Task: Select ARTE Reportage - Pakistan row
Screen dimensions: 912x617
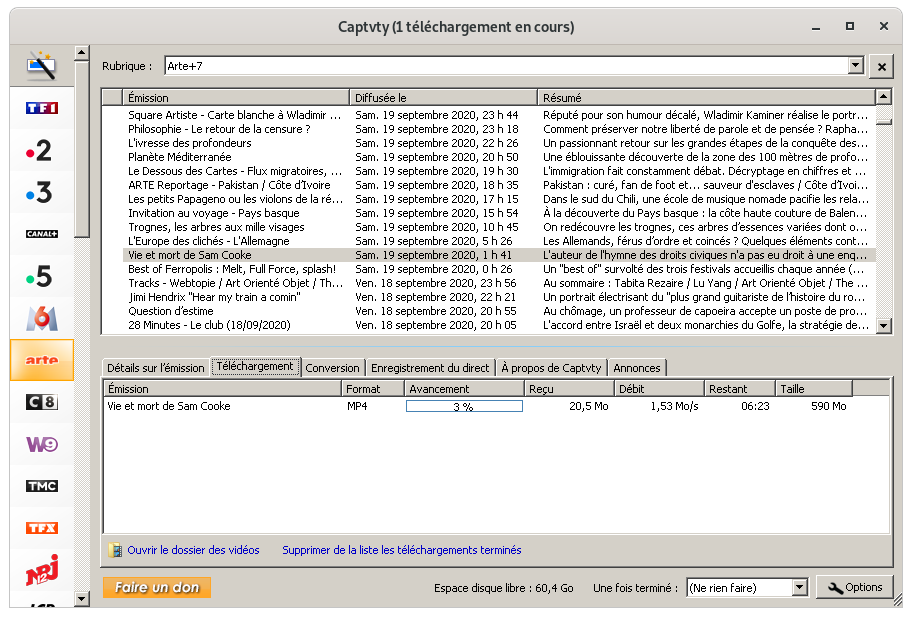Action: tap(499, 185)
